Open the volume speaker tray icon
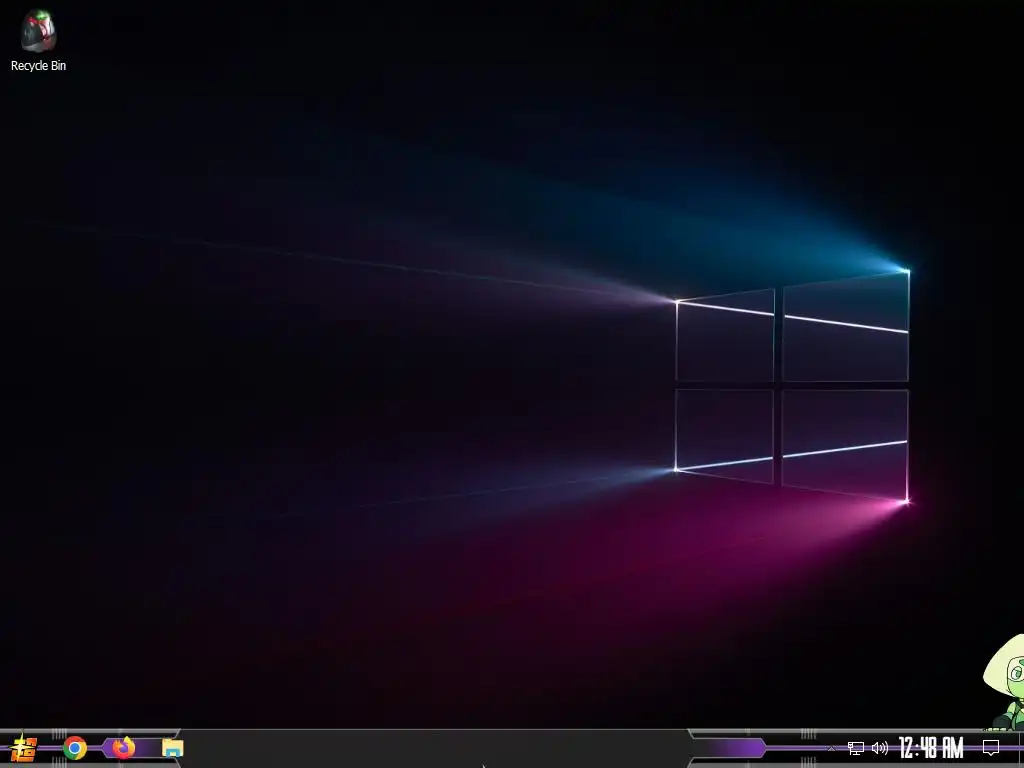The height and width of the screenshot is (768, 1024). [880, 748]
